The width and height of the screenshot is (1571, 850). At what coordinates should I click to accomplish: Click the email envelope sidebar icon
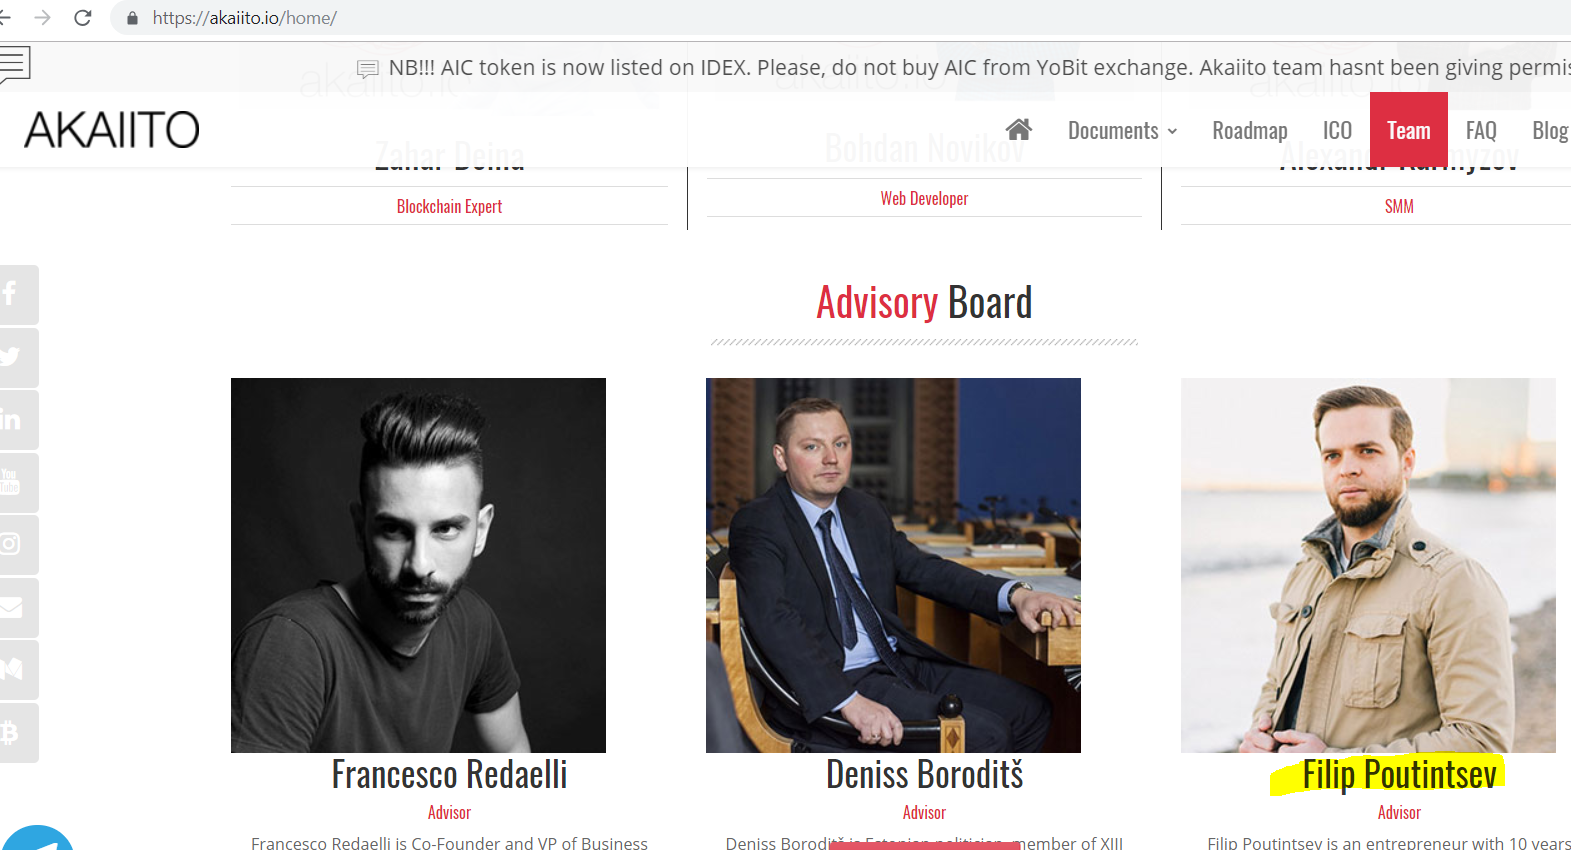coord(15,607)
